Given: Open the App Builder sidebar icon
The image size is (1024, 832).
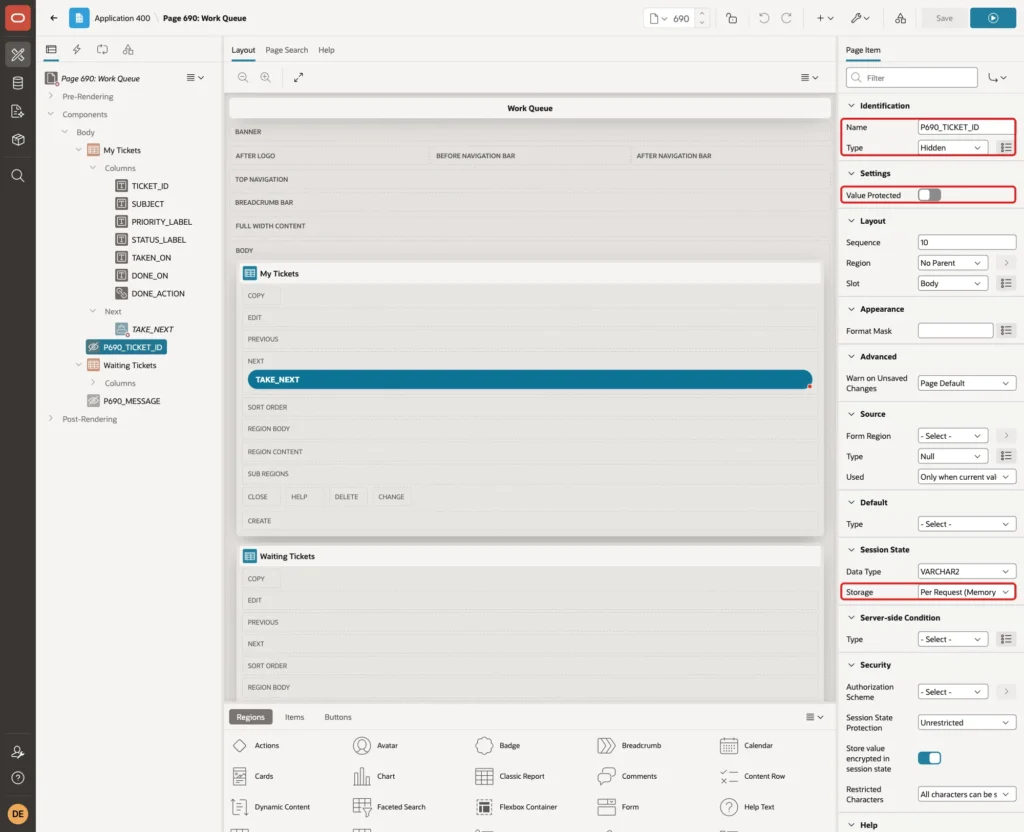Looking at the screenshot, I should (18, 54).
